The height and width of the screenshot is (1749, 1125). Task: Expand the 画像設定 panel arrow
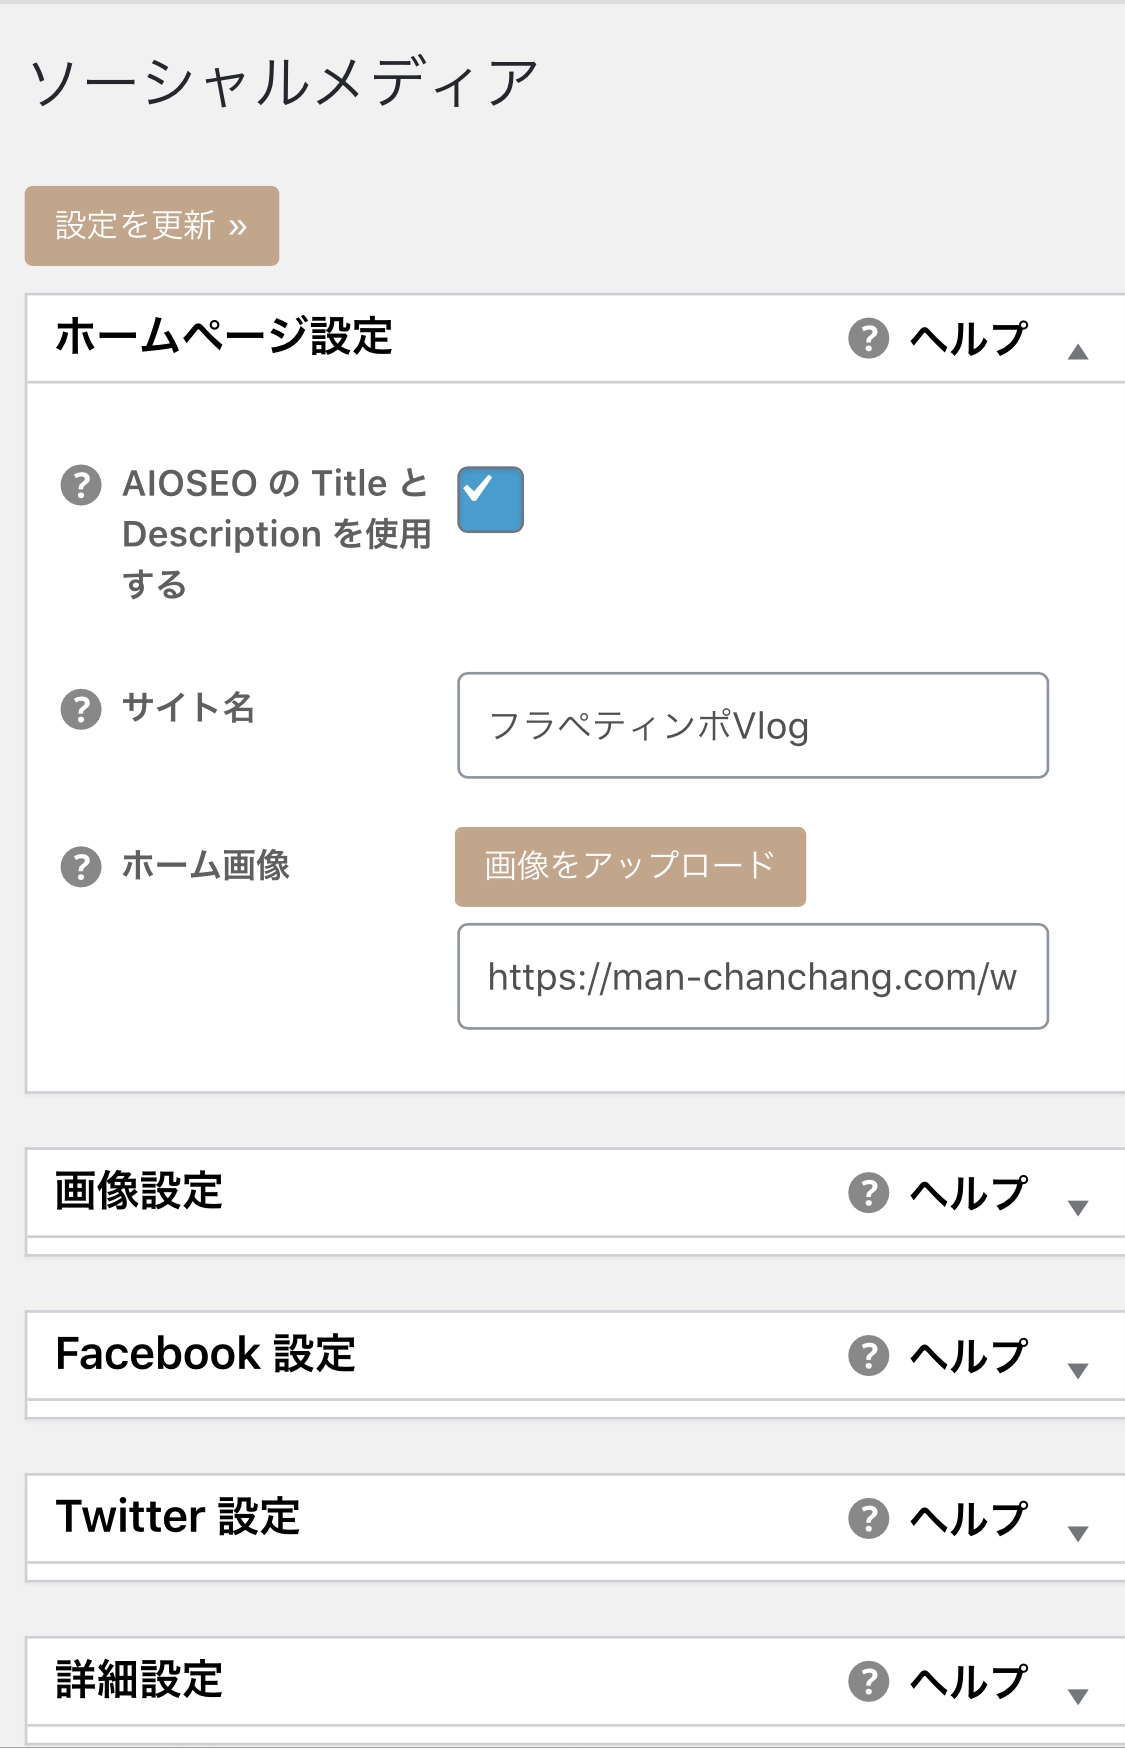1077,1207
